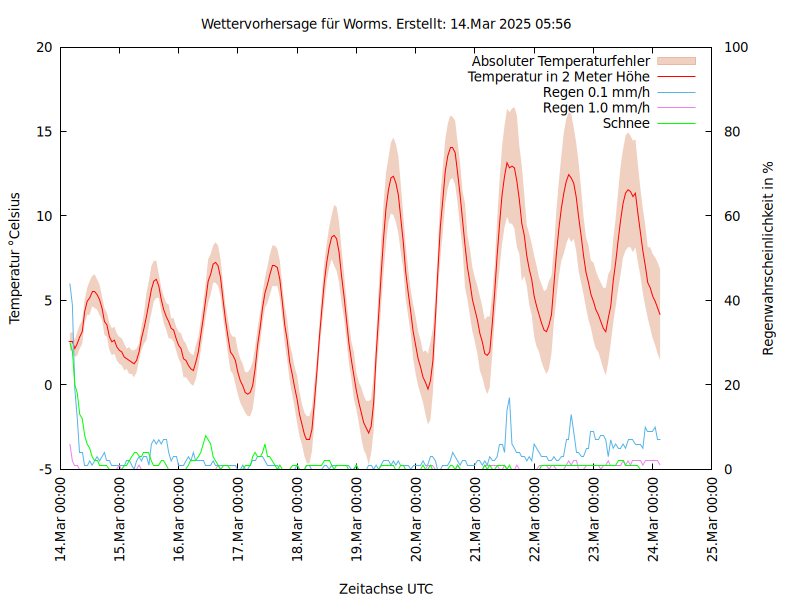The width and height of the screenshot is (800, 600).
Task: Click the 'Regenwahrscheinlichkeit in %' right axis label
Action: point(769,258)
